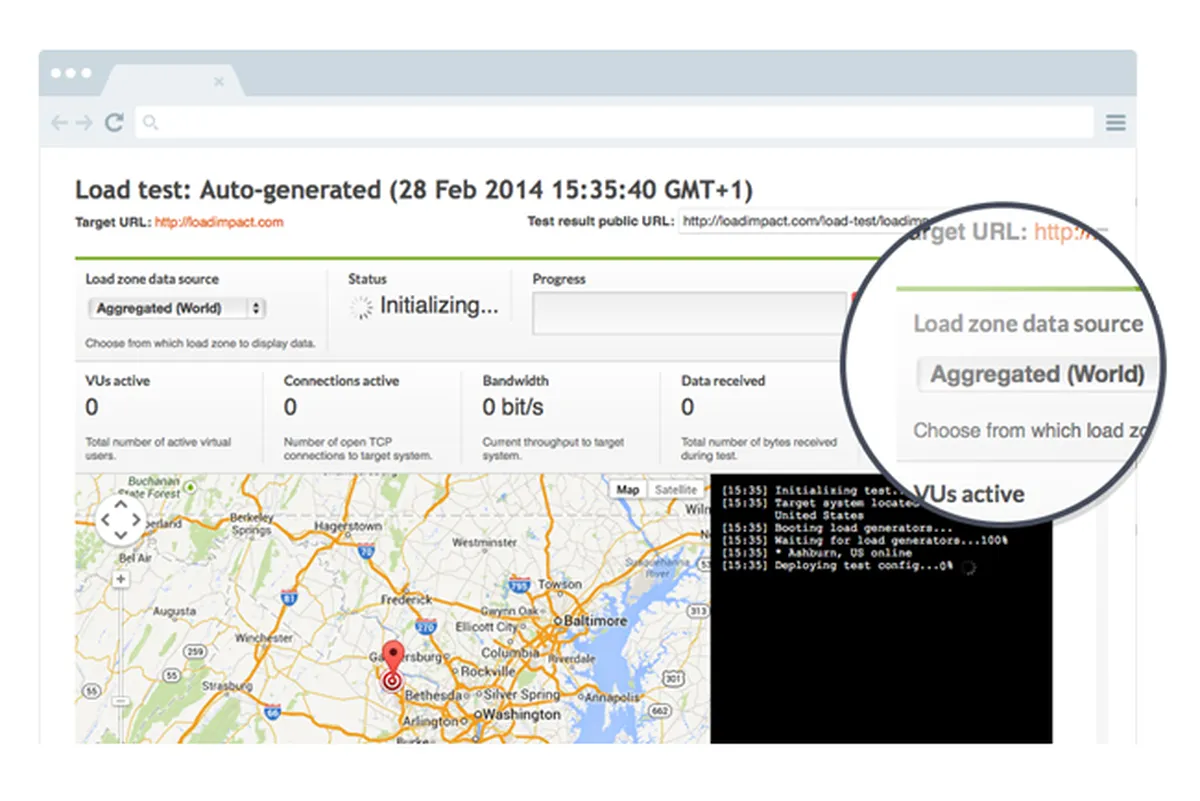This screenshot has height=801, width=1200.
Task: Click the browser back arrow
Action: click(59, 123)
